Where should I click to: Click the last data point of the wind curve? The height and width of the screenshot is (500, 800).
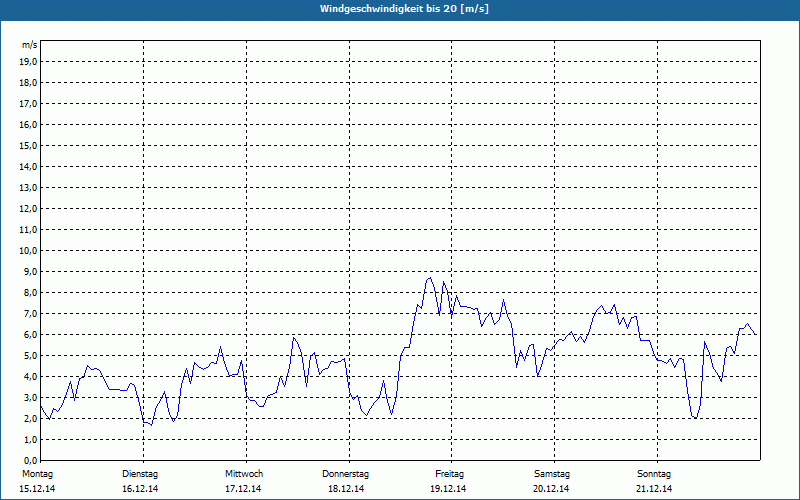point(756,334)
